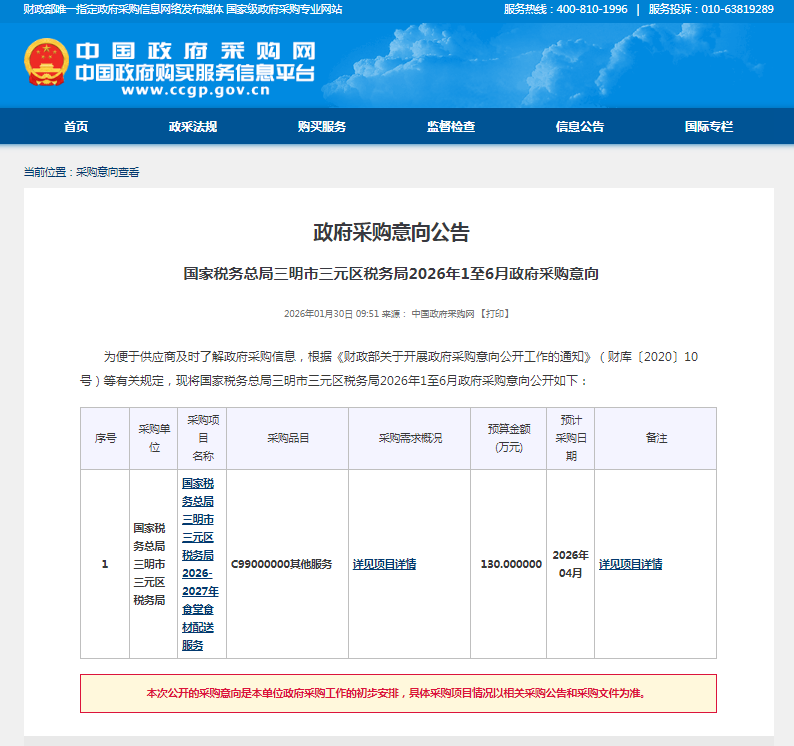This screenshot has width=794, height=746.
Task: Click the www.ccgp.gov.cn address text
Action: (195, 90)
